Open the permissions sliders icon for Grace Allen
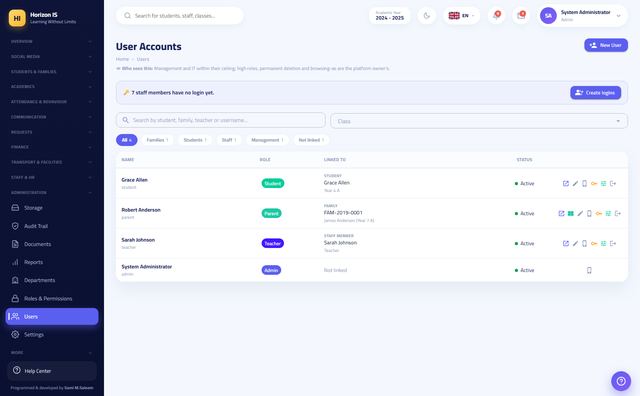Viewport: 640px width, 396px height. (x=603, y=183)
